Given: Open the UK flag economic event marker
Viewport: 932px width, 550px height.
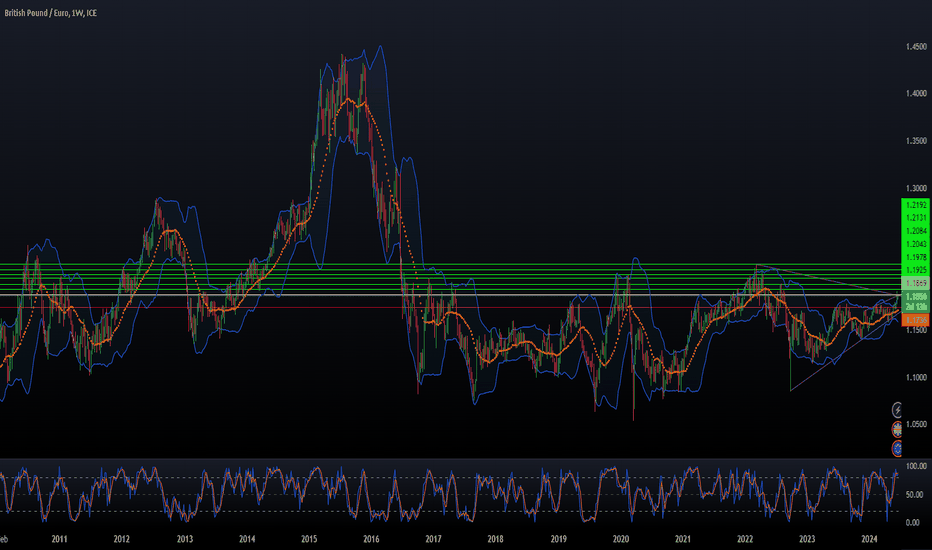Looking at the screenshot, I should point(897,429).
